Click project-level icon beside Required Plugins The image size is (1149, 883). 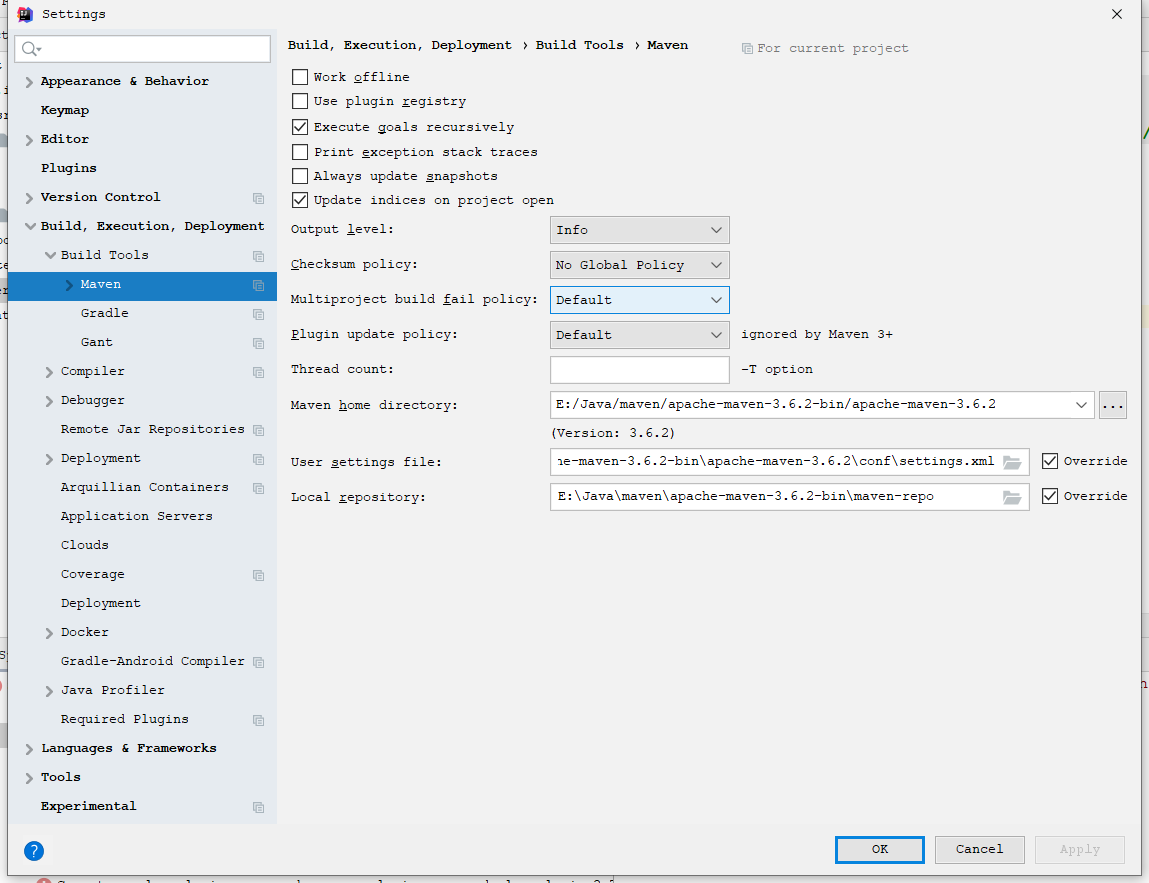pos(259,720)
